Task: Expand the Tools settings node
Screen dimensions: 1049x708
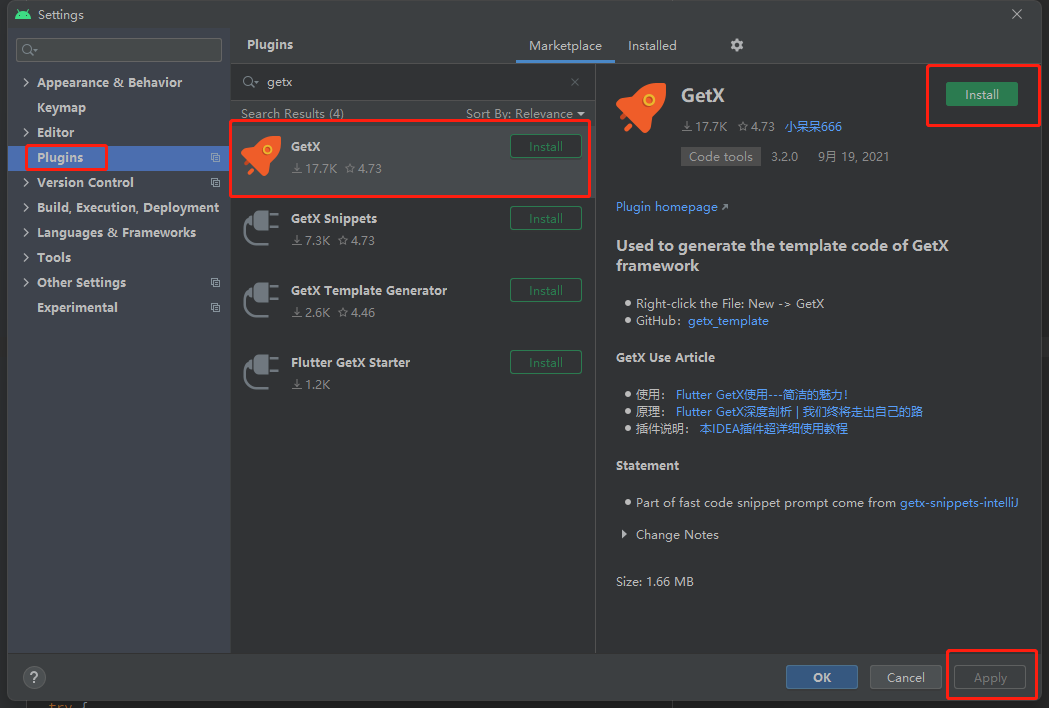Action: (26, 257)
